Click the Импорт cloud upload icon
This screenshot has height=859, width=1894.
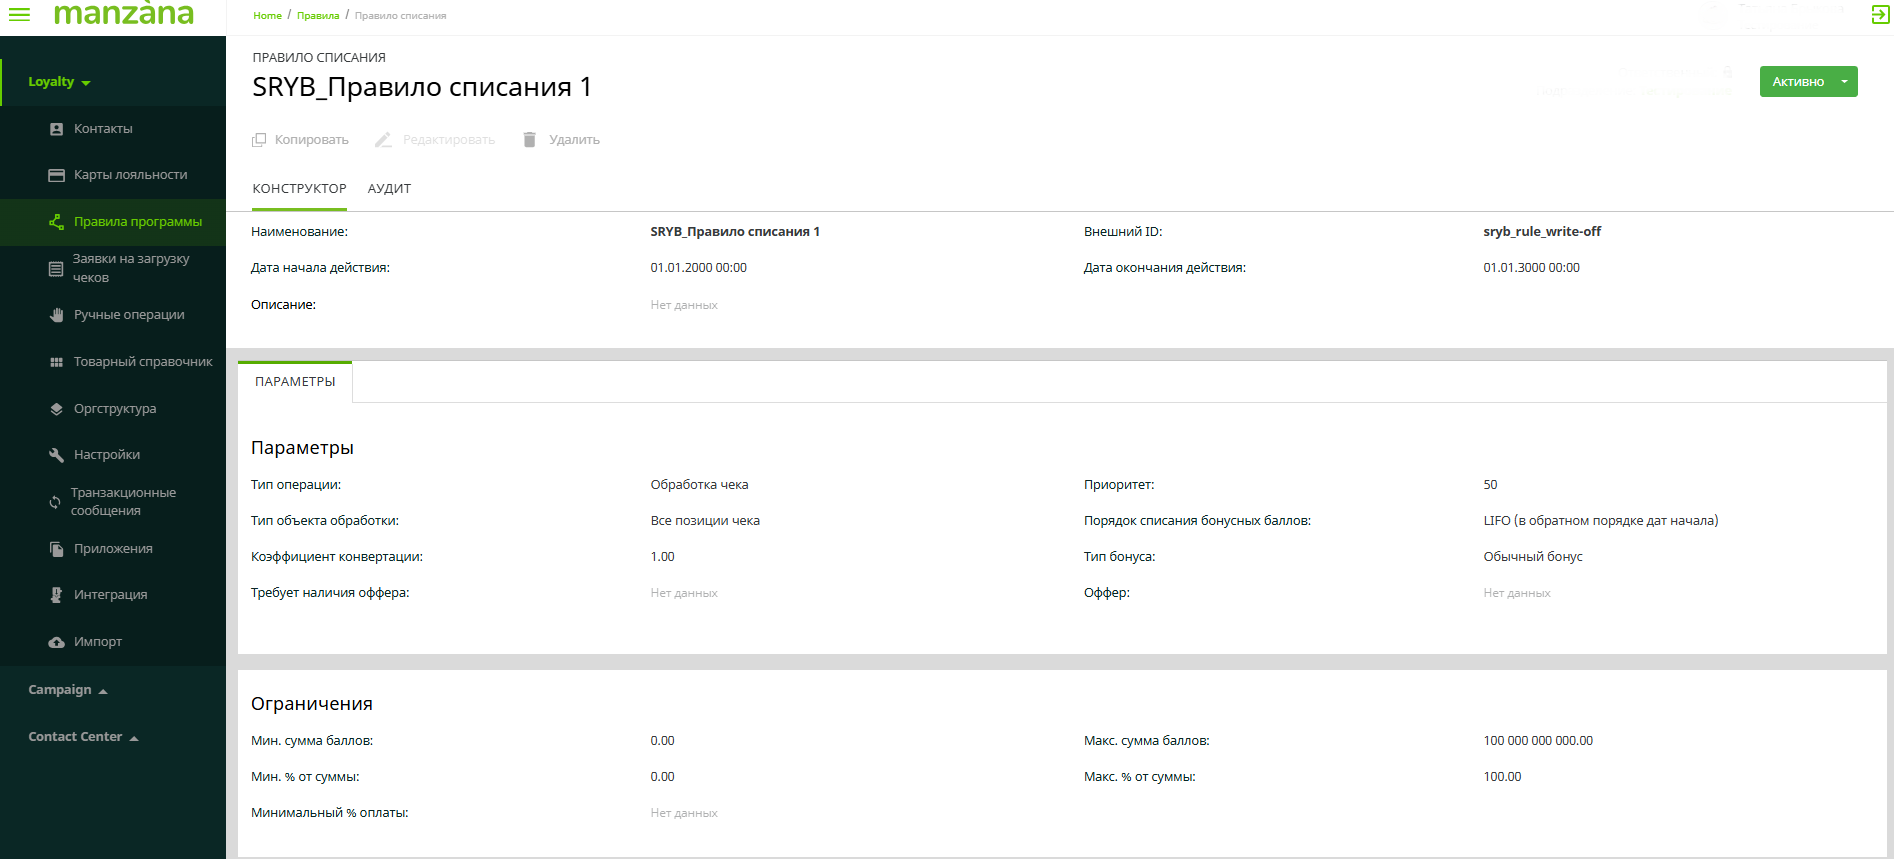(x=57, y=642)
